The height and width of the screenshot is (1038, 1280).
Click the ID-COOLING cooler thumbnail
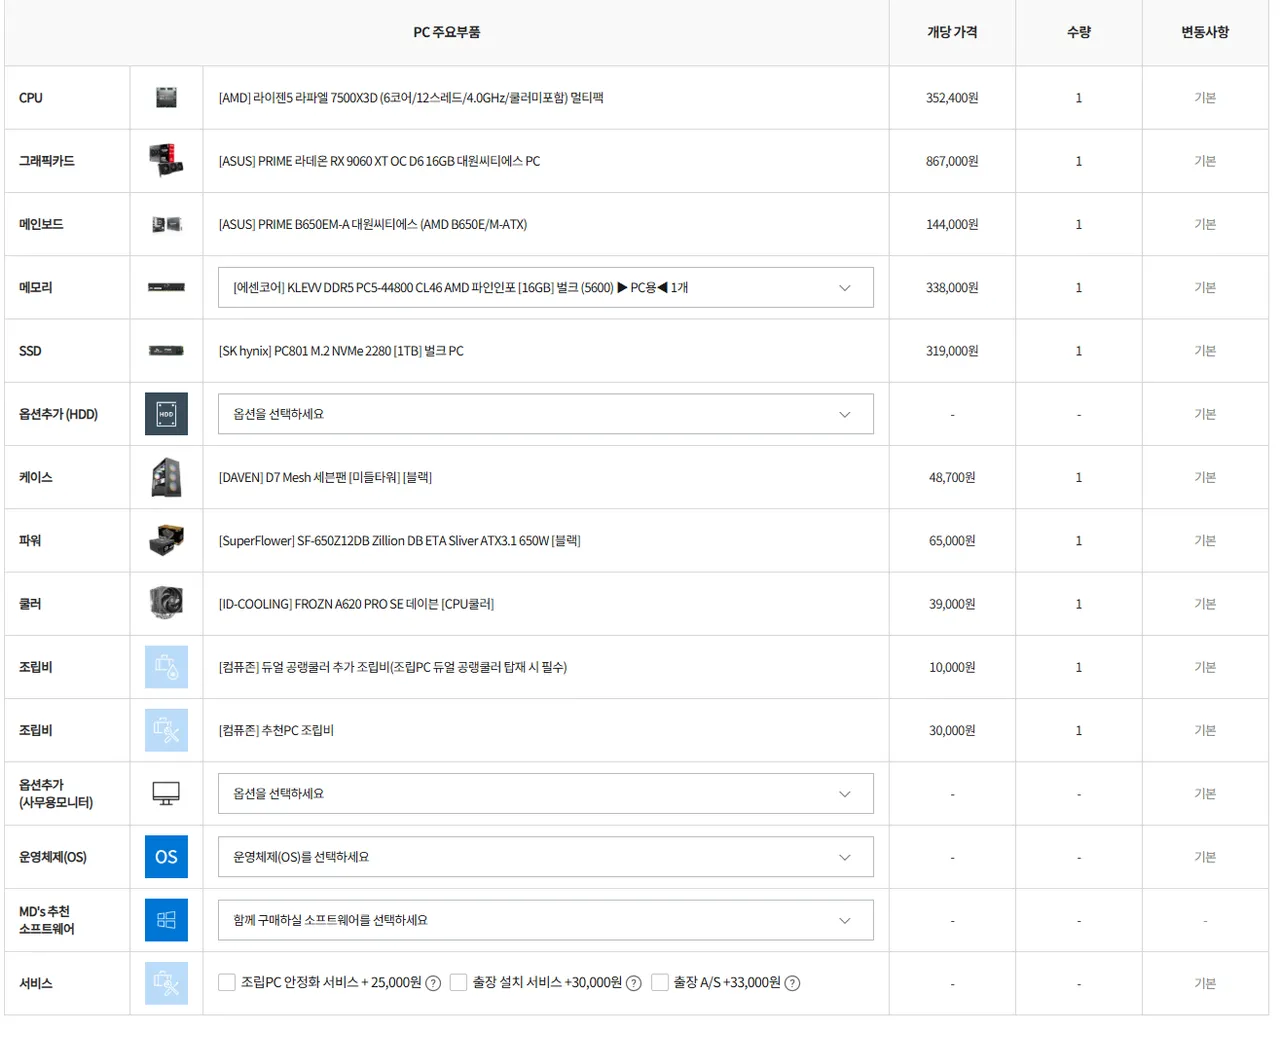(x=166, y=604)
